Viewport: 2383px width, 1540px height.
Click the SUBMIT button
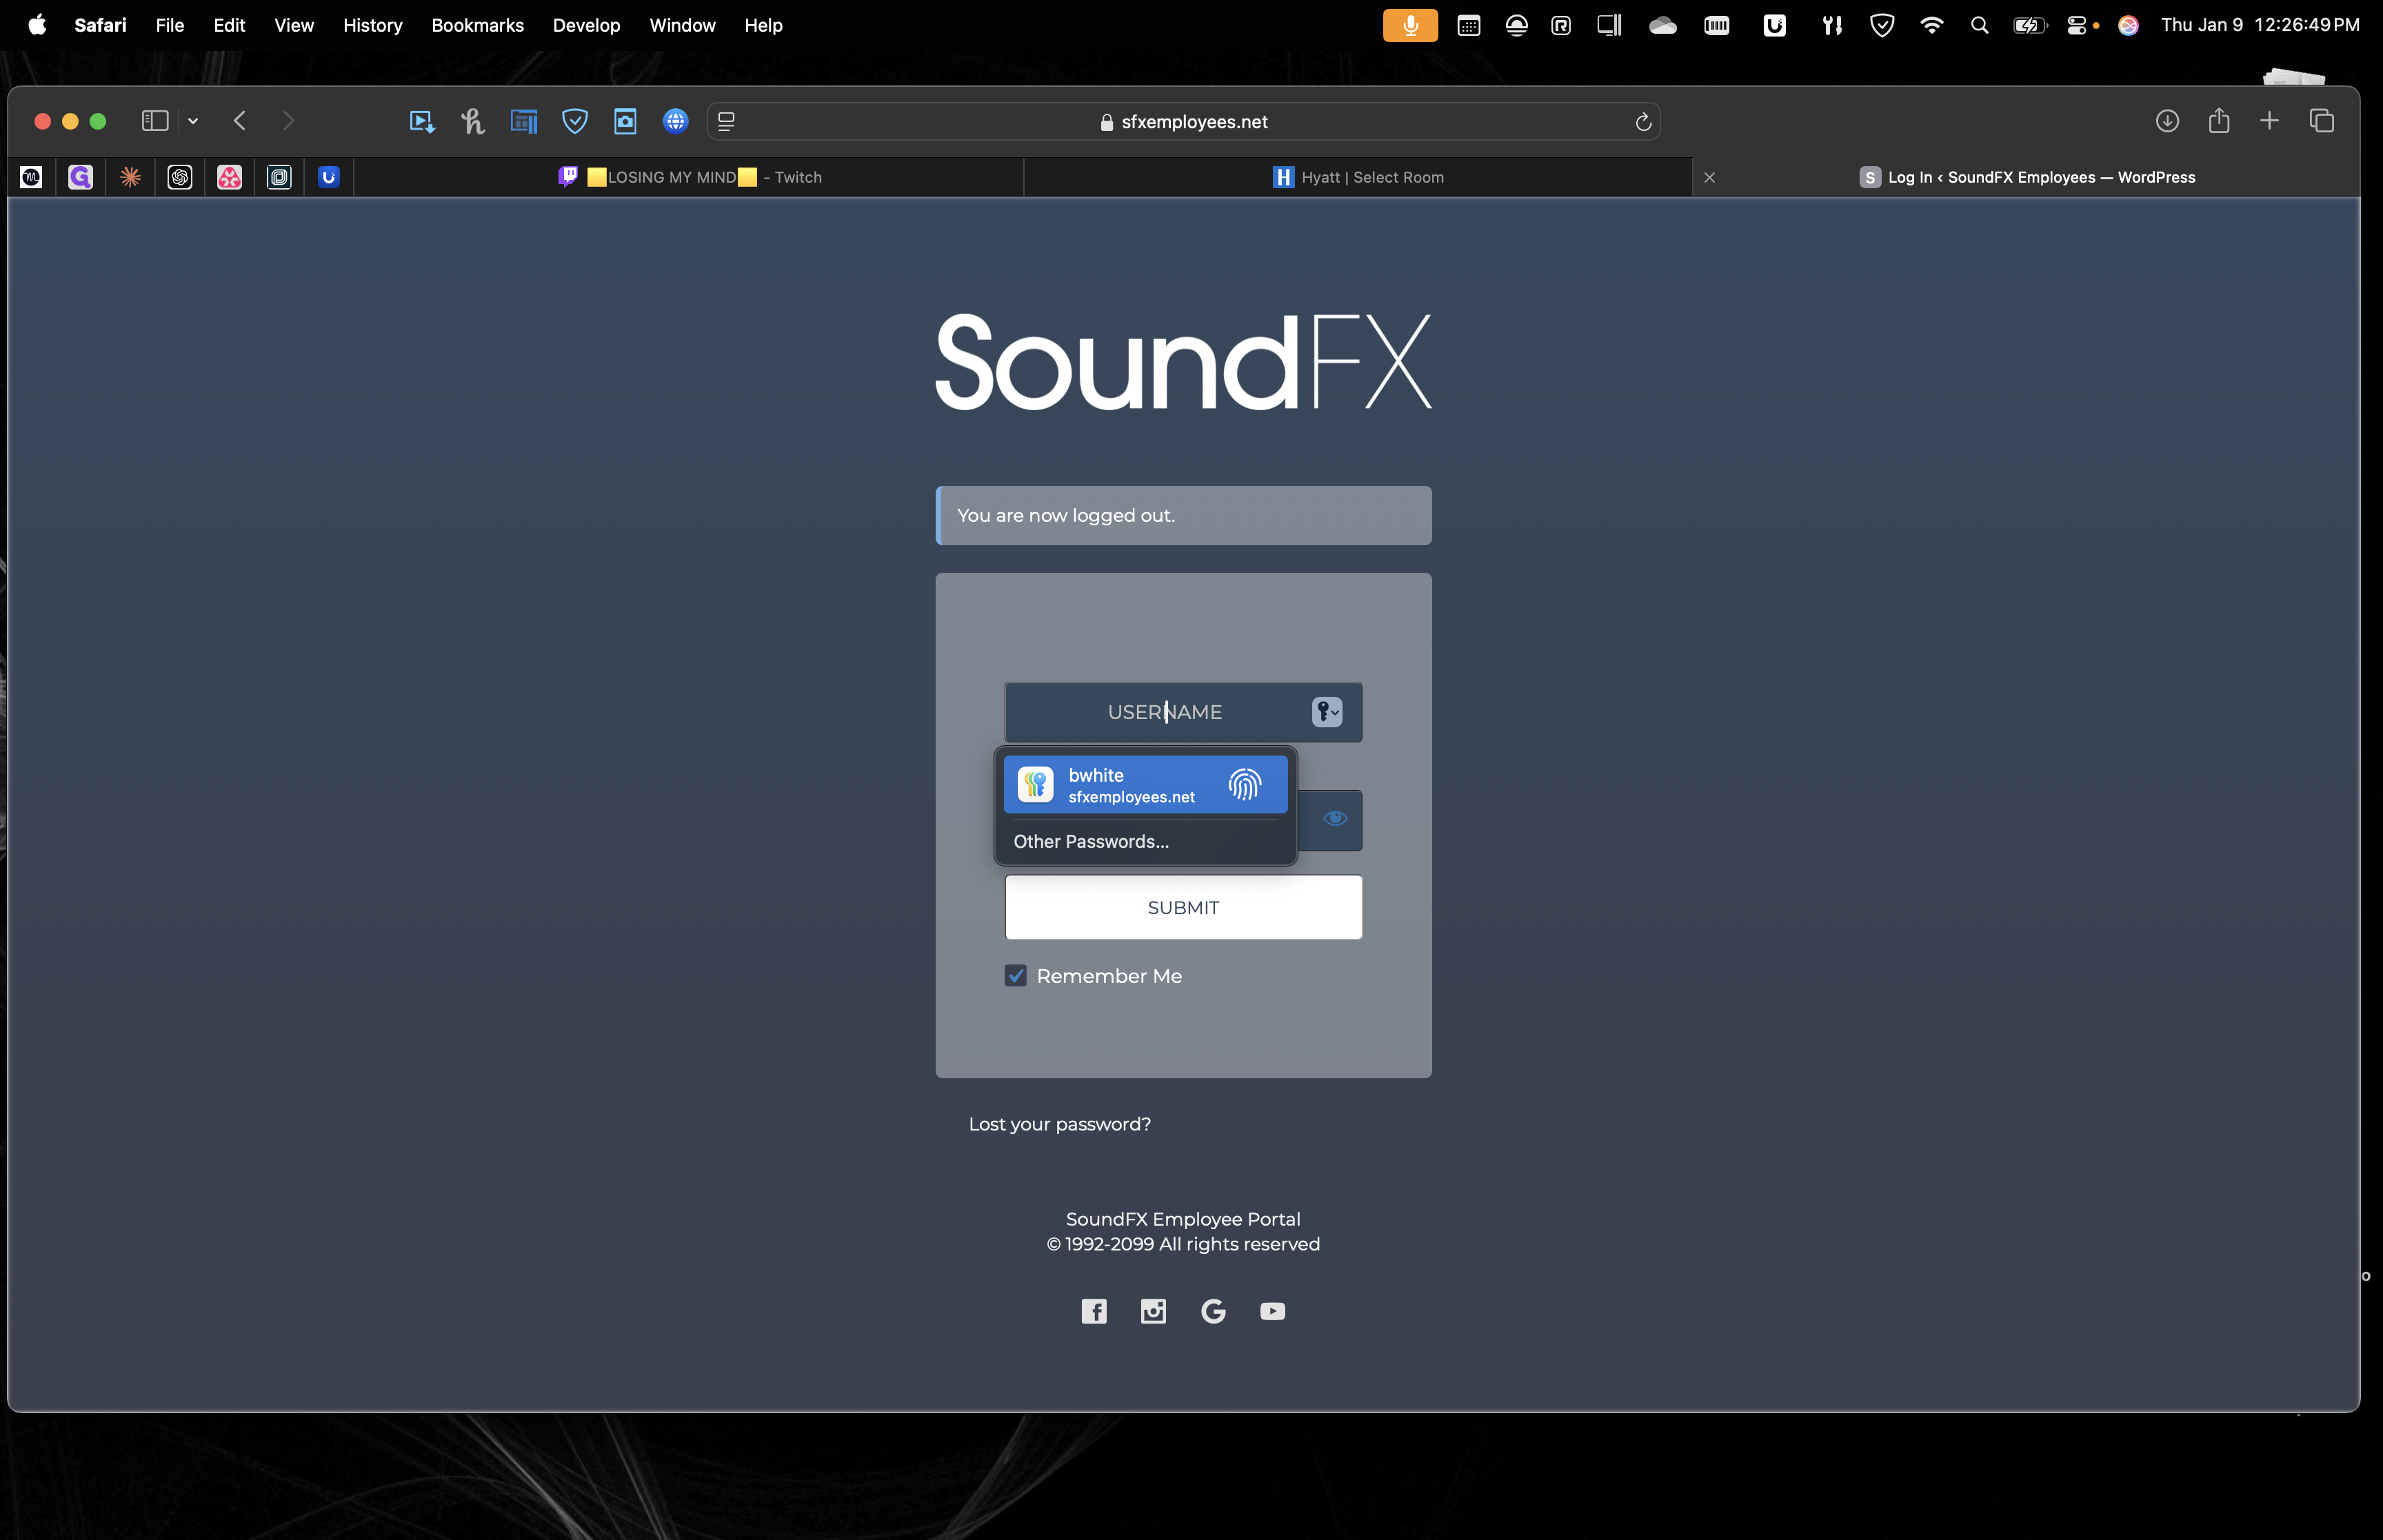pyautogui.click(x=1183, y=907)
